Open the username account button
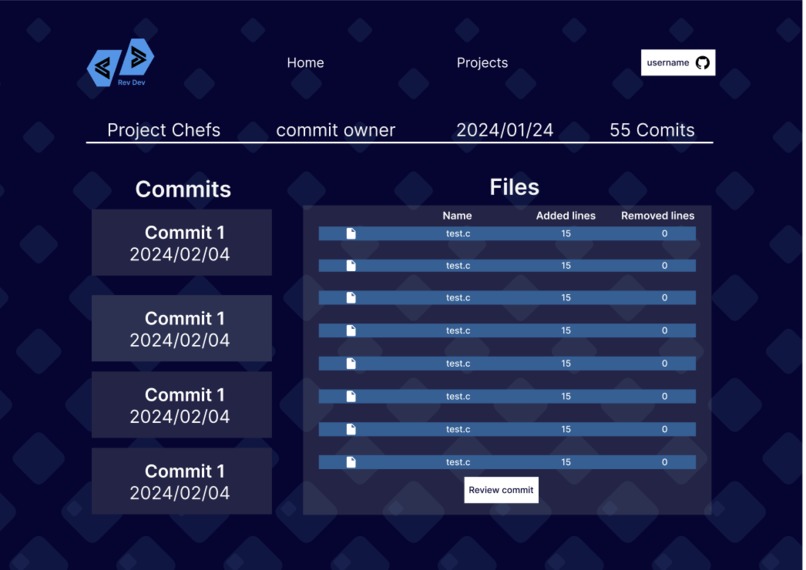 click(678, 63)
